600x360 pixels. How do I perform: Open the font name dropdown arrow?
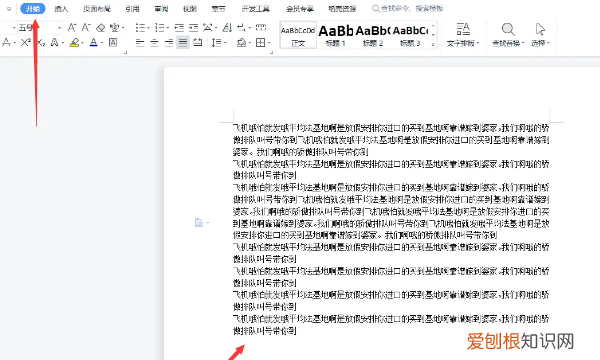14,28
